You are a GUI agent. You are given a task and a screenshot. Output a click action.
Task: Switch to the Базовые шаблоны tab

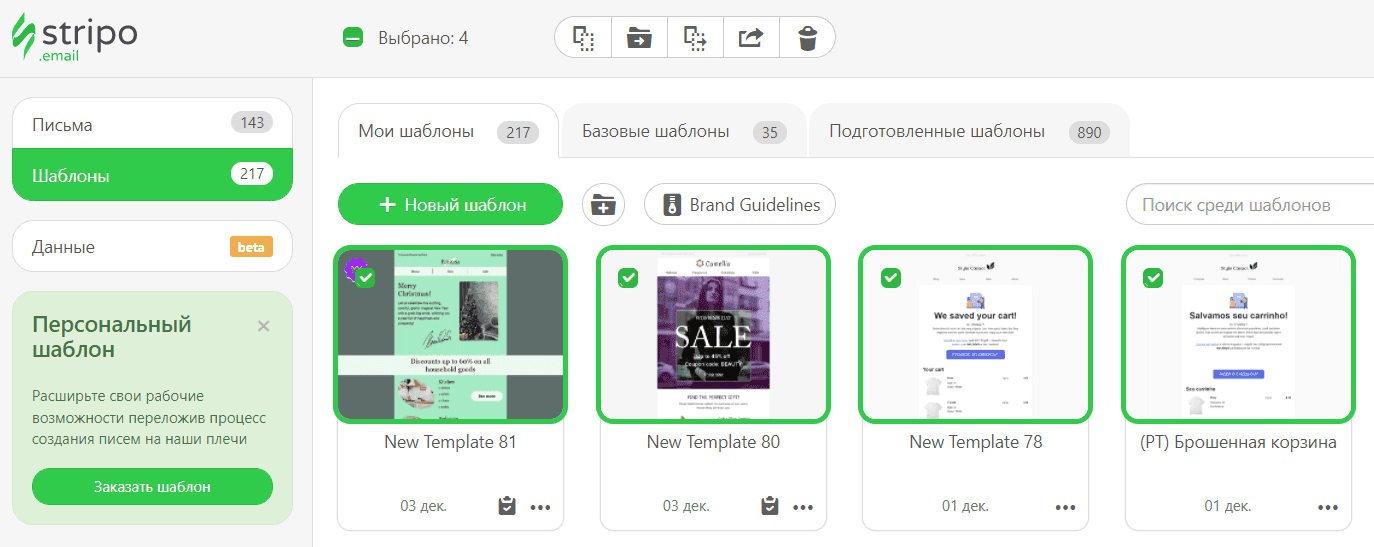[x=683, y=132]
